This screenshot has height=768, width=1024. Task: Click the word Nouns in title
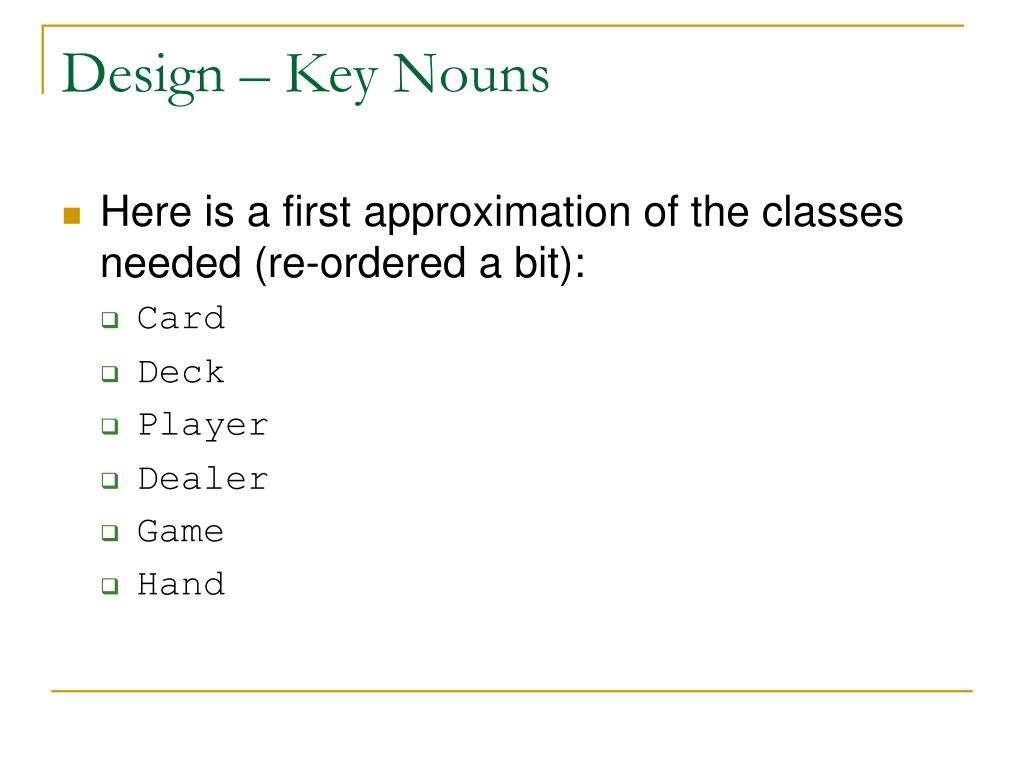pos(471,74)
